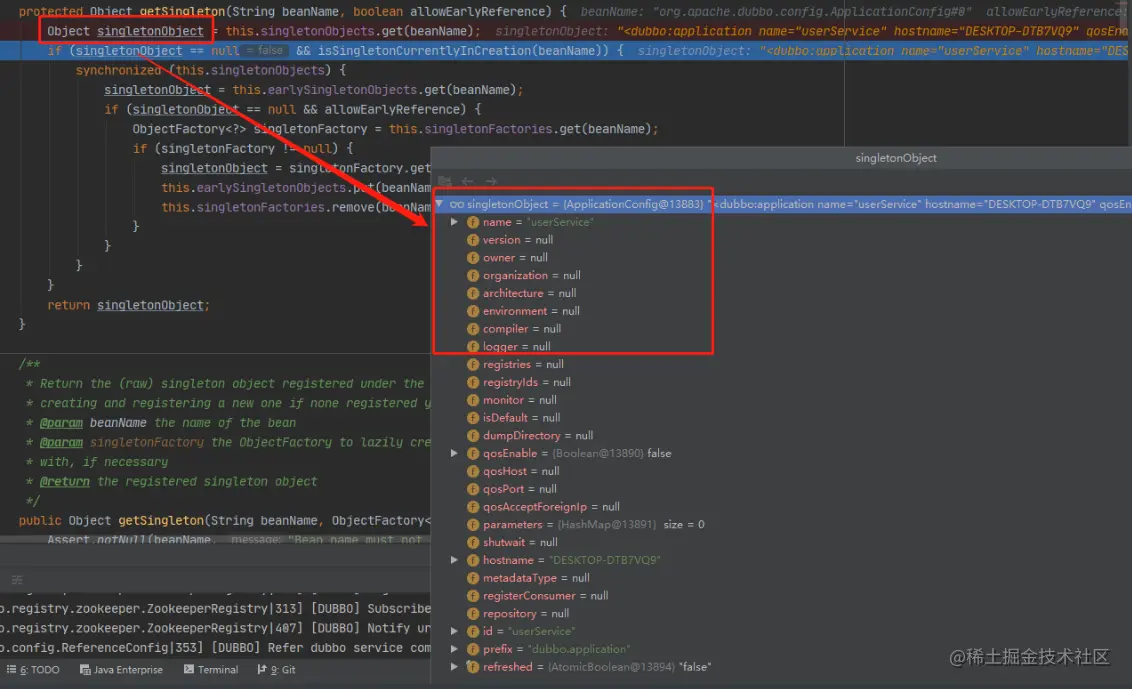Click the singletonObject inspector popup title
The image size is (1132, 689).
pos(896,158)
